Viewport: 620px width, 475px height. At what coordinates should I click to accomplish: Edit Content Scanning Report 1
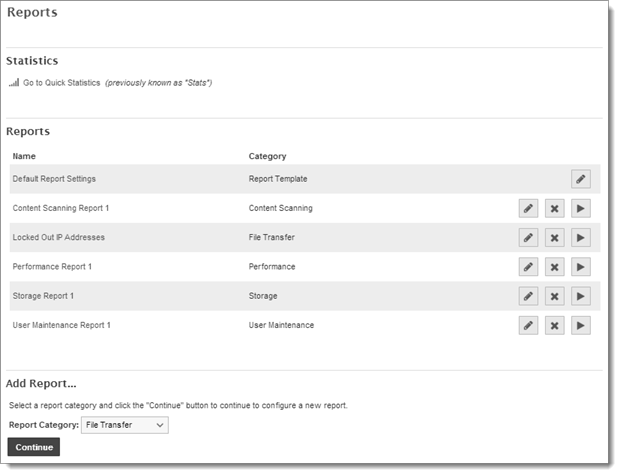(x=528, y=208)
